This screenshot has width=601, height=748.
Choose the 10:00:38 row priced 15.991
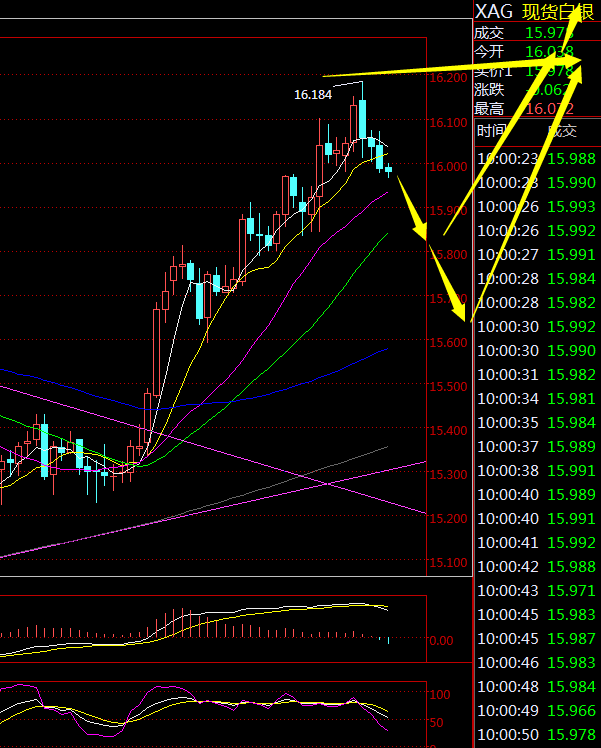pyautogui.click(x=537, y=470)
